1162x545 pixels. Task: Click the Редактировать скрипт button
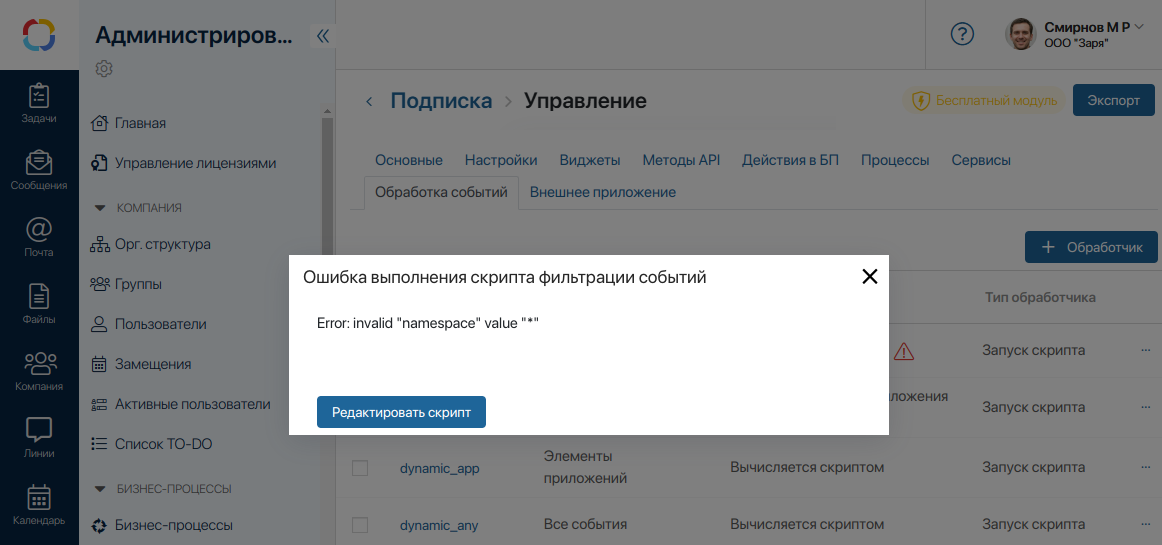(x=401, y=412)
